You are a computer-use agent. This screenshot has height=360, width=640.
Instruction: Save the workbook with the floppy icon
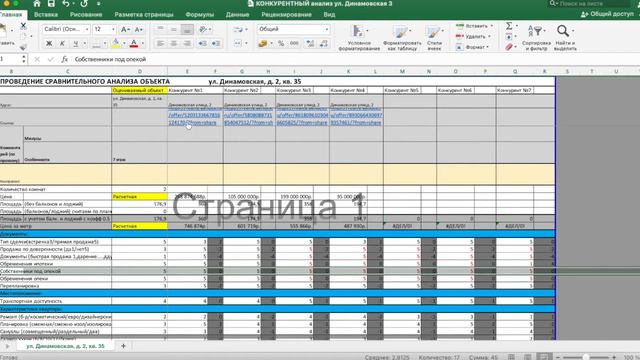coord(51,4)
